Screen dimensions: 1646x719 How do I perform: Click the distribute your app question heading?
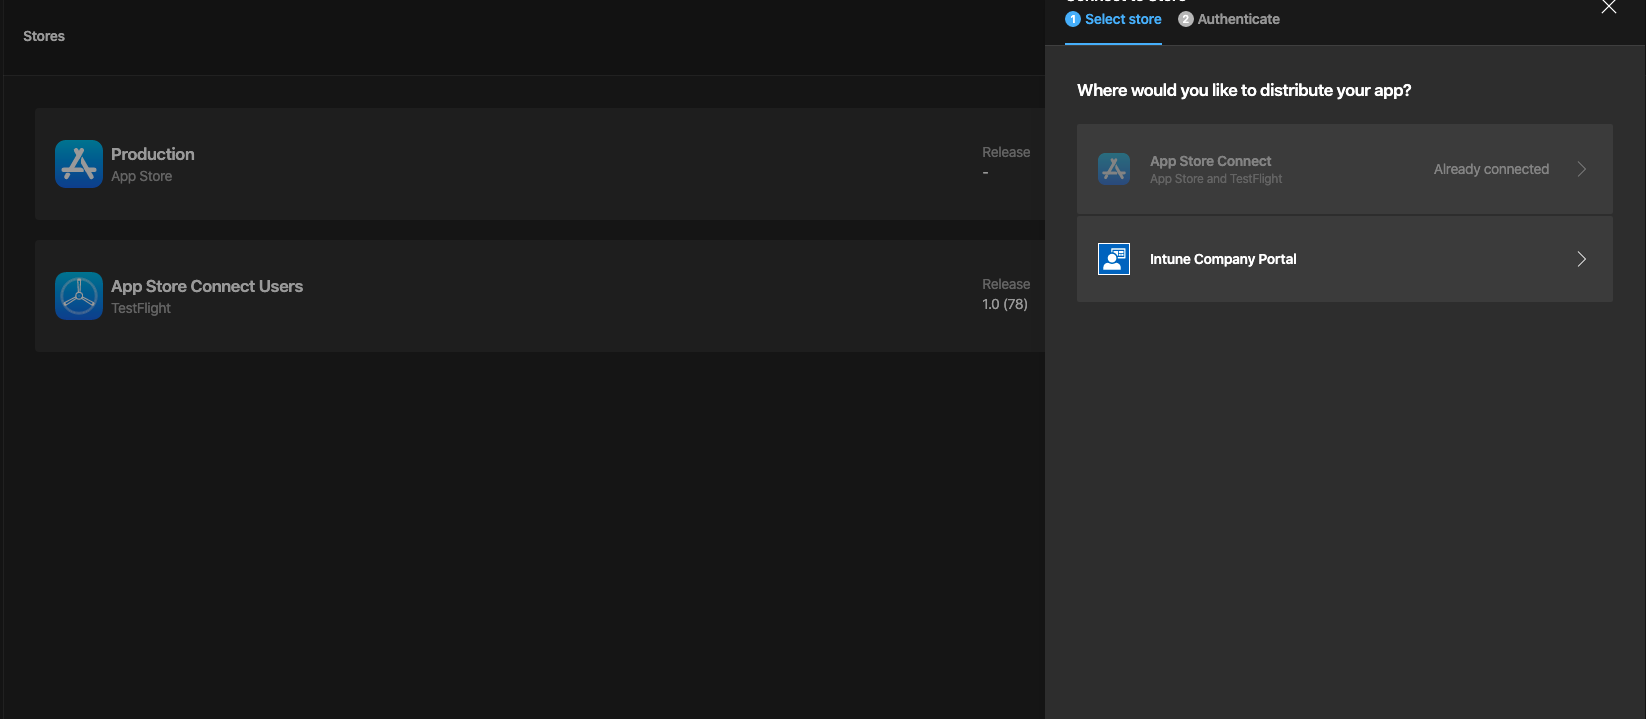point(1244,90)
